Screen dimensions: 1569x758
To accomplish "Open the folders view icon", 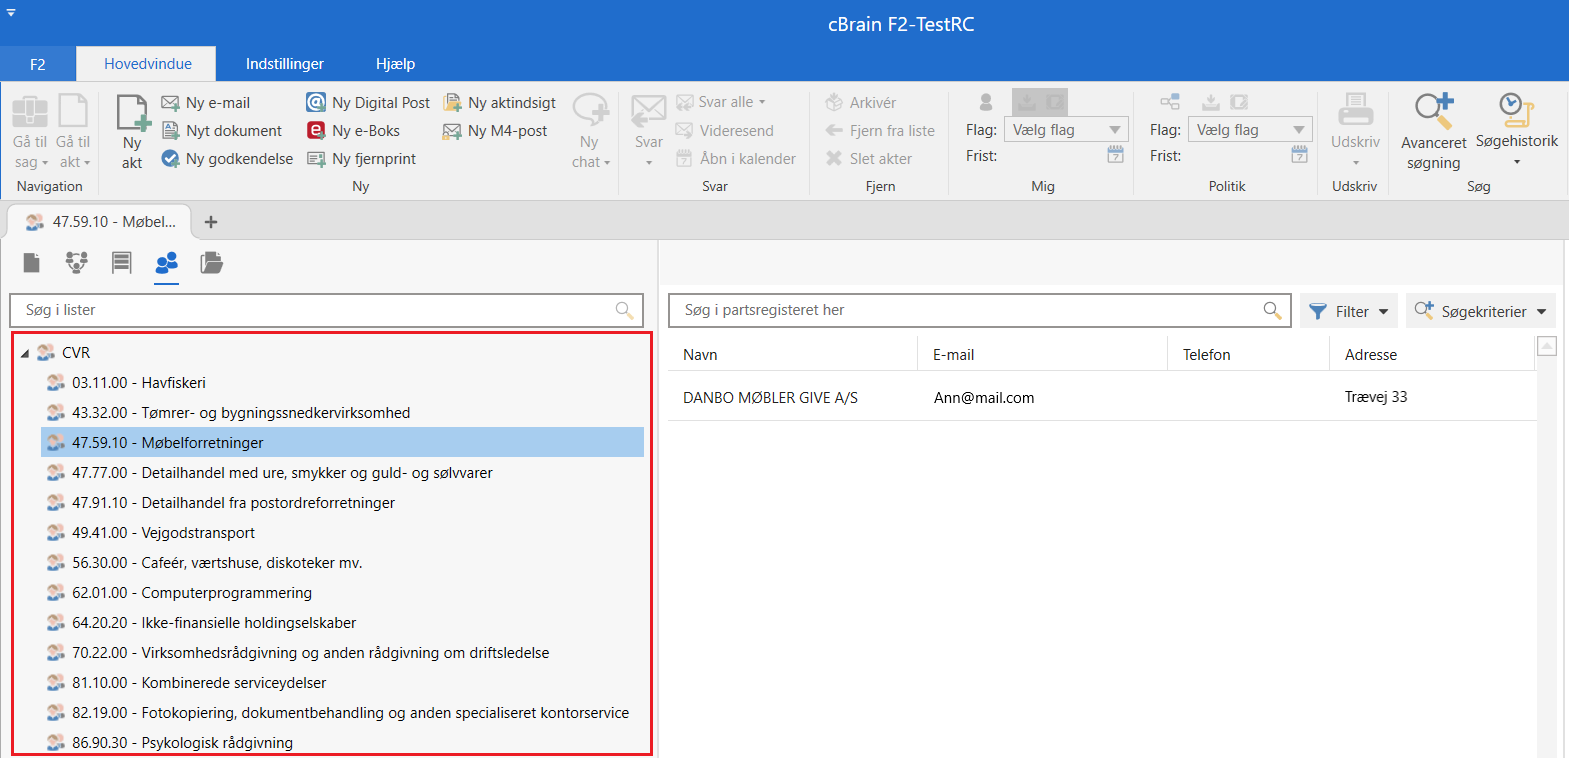I will (x=212, y=263).
